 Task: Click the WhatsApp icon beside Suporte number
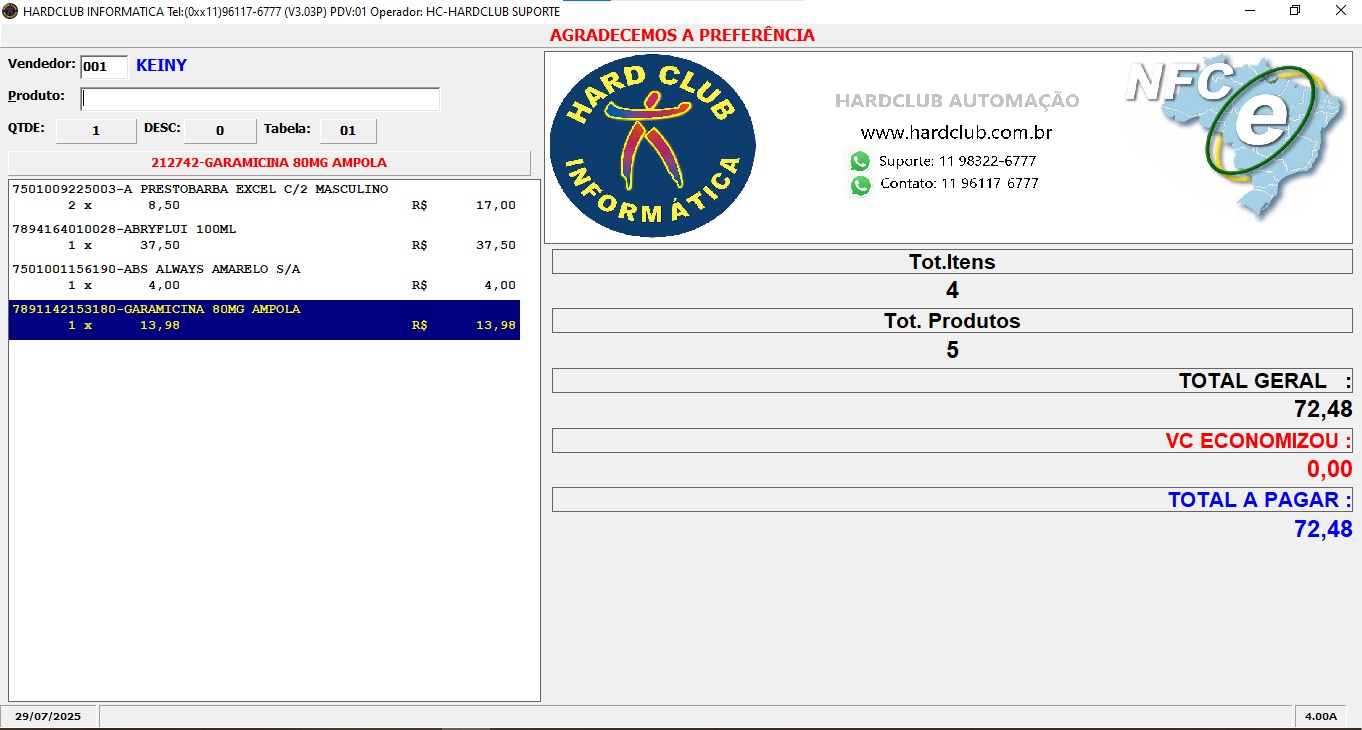click(860, 161)
